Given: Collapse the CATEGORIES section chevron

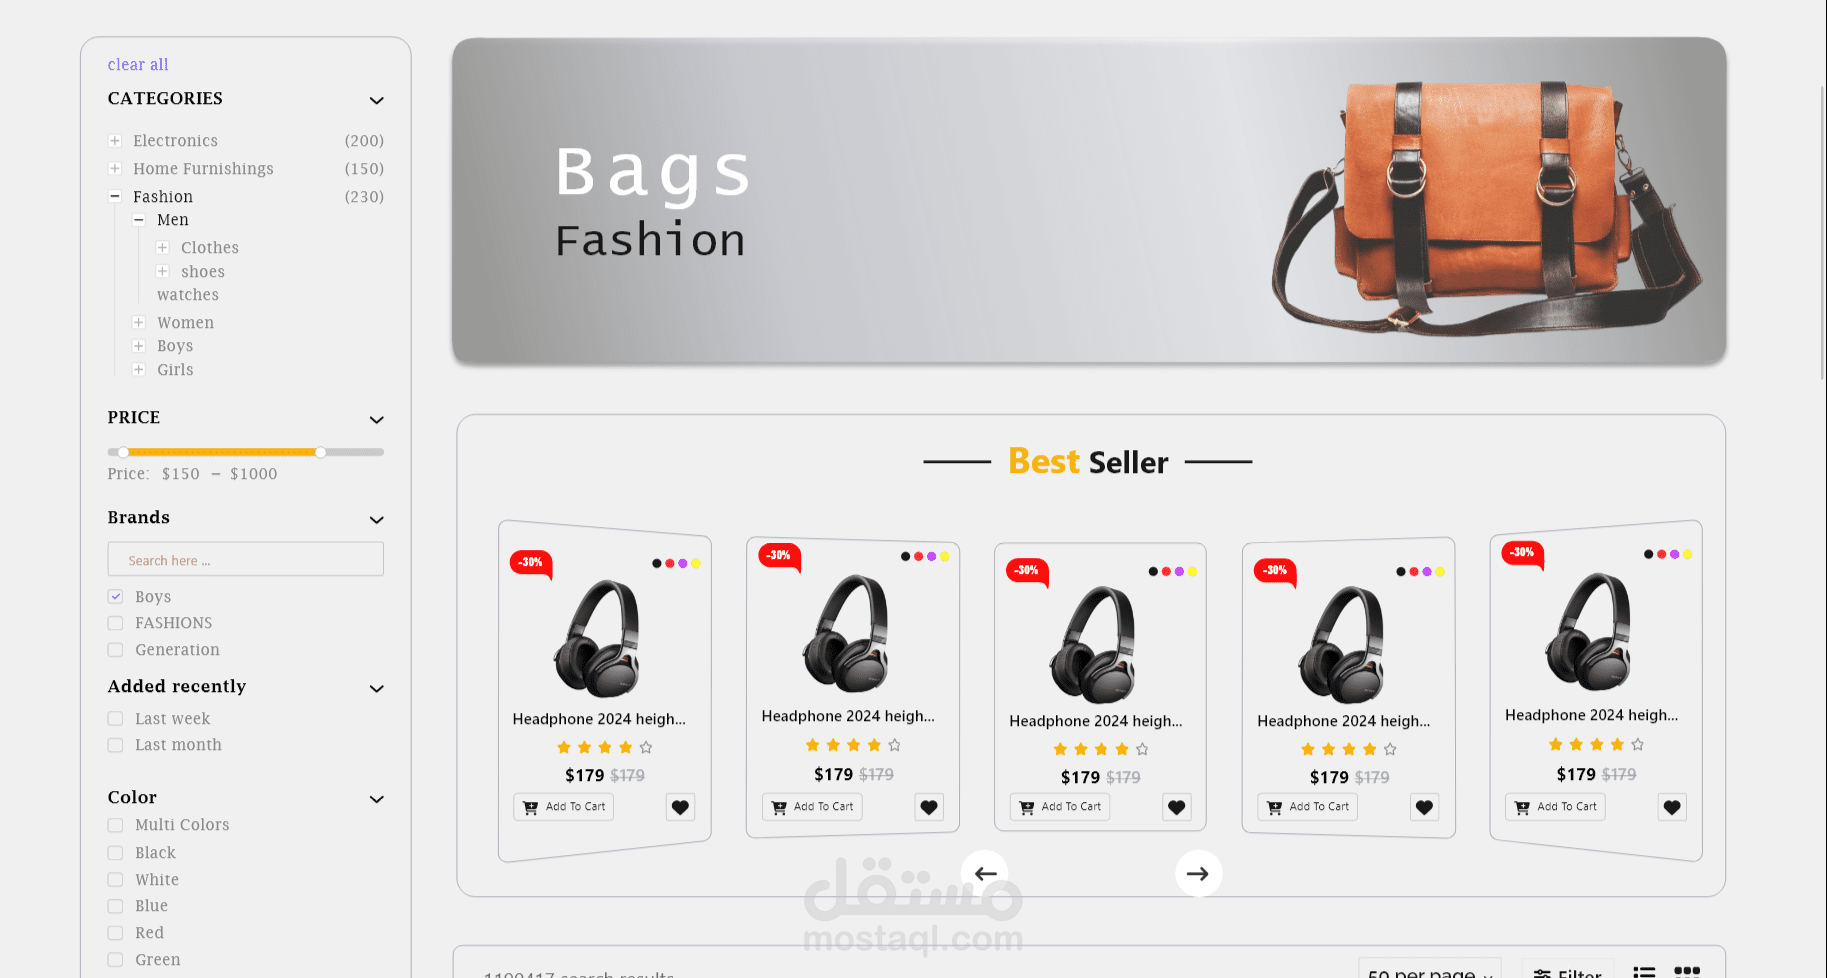Looking at the screenshot, I should (376, 100).
